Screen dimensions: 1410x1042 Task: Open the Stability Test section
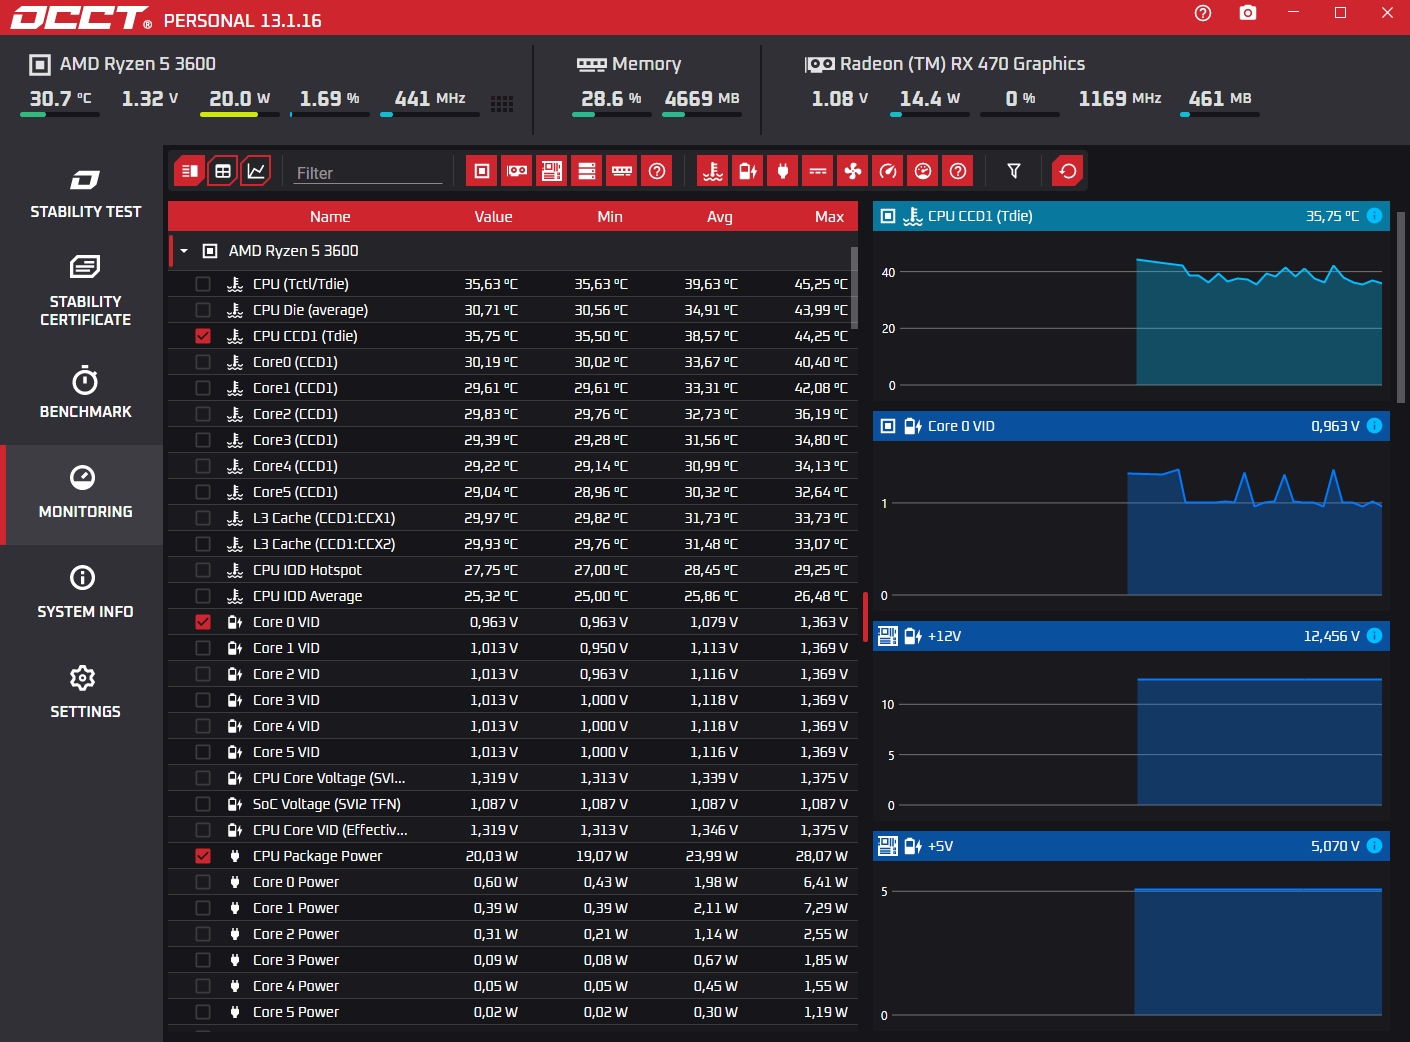tap(85, 193)
